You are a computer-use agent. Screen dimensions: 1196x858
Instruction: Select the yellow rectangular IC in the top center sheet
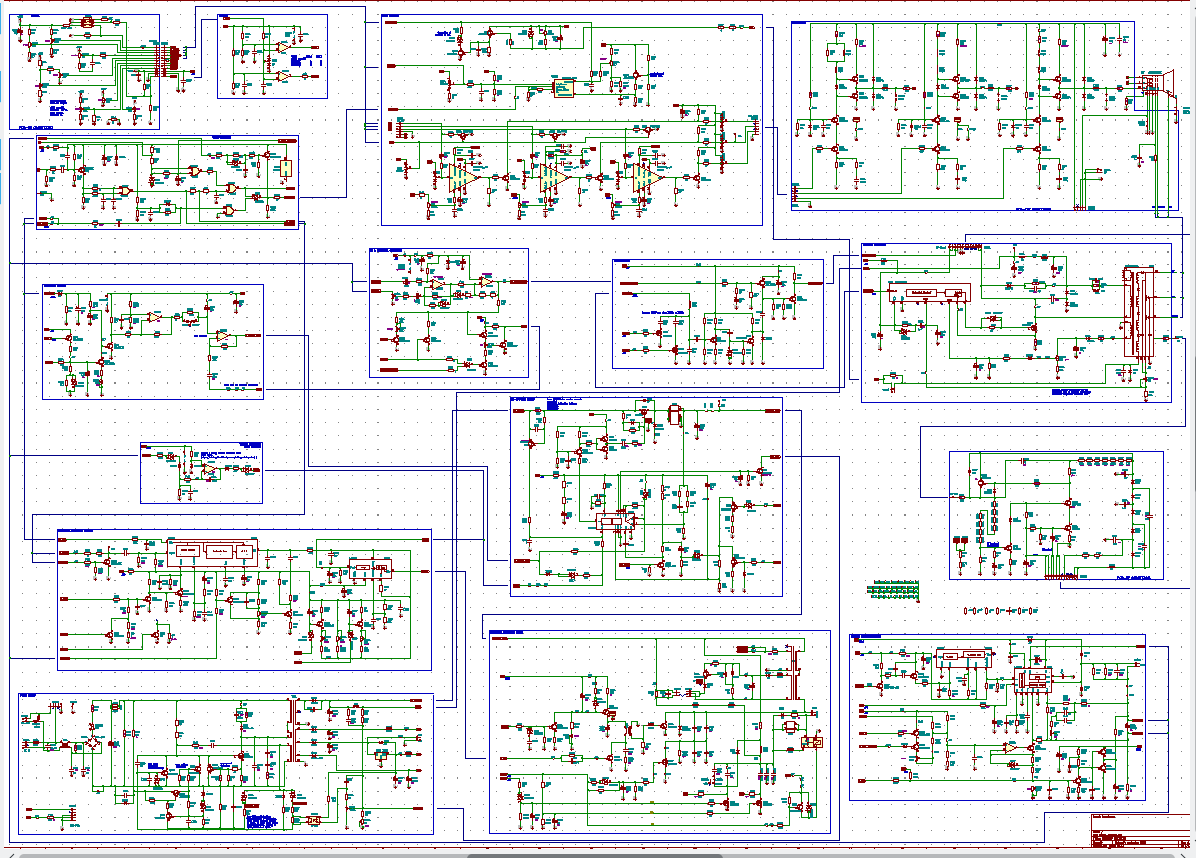tap(563, 88)
